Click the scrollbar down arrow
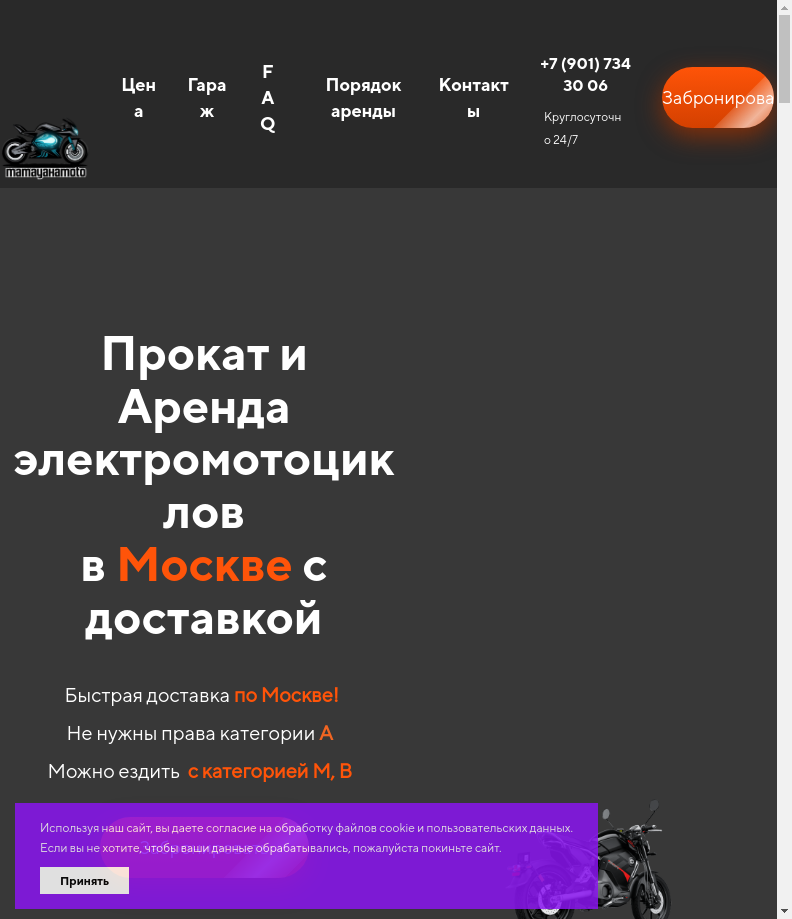The image size is (792, 919). click(x=784, y=912)
